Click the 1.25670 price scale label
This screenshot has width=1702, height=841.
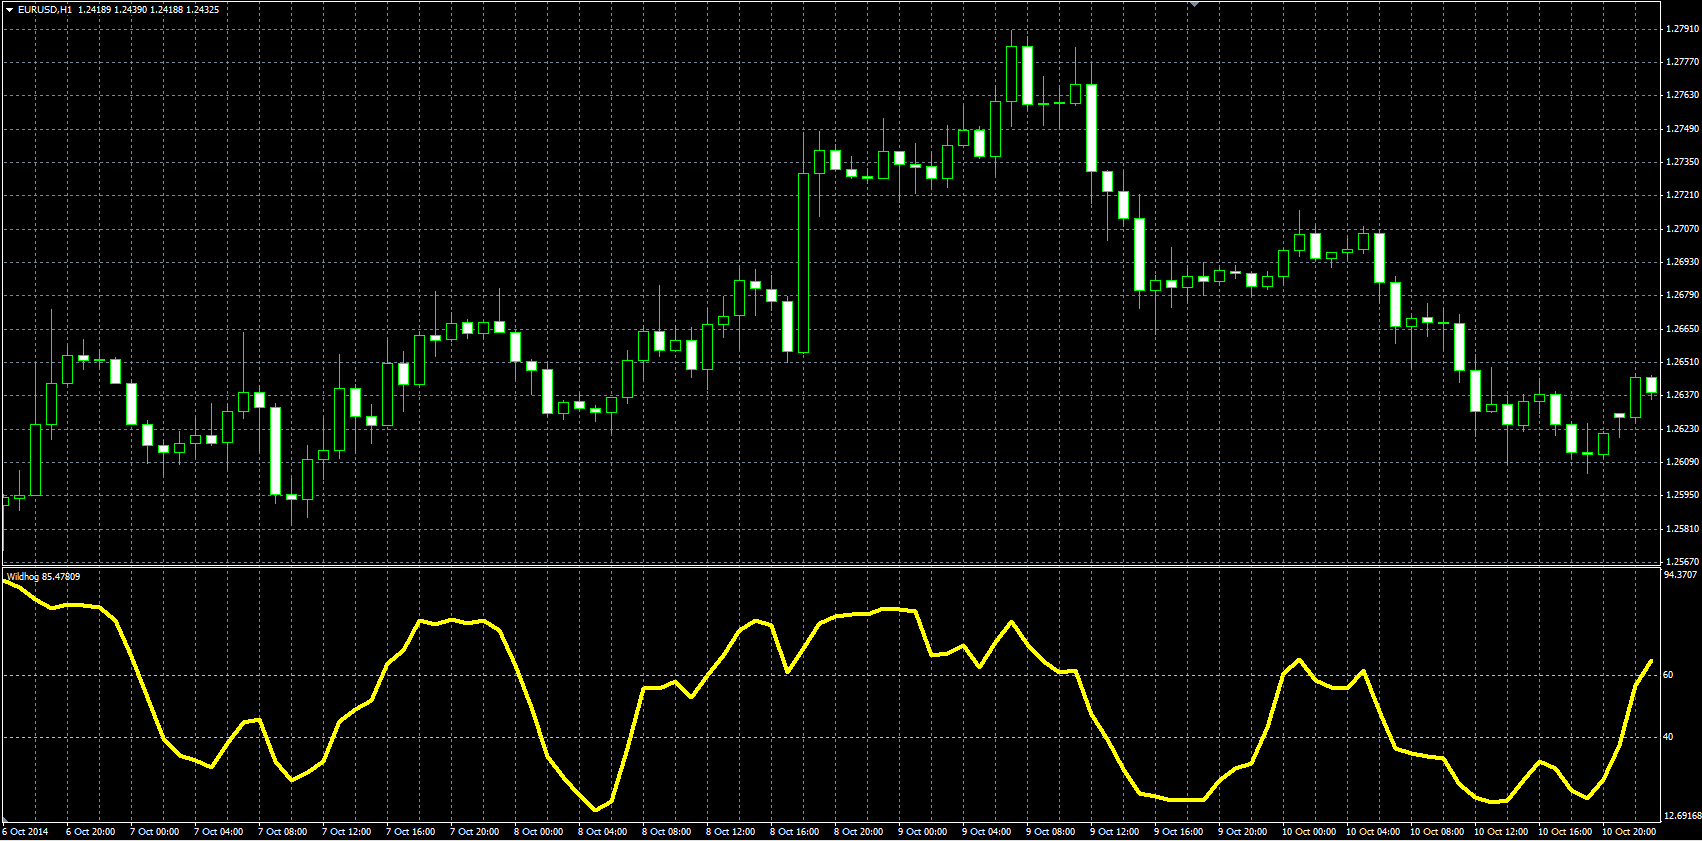pyautogui.click(x=1682, y=562)
